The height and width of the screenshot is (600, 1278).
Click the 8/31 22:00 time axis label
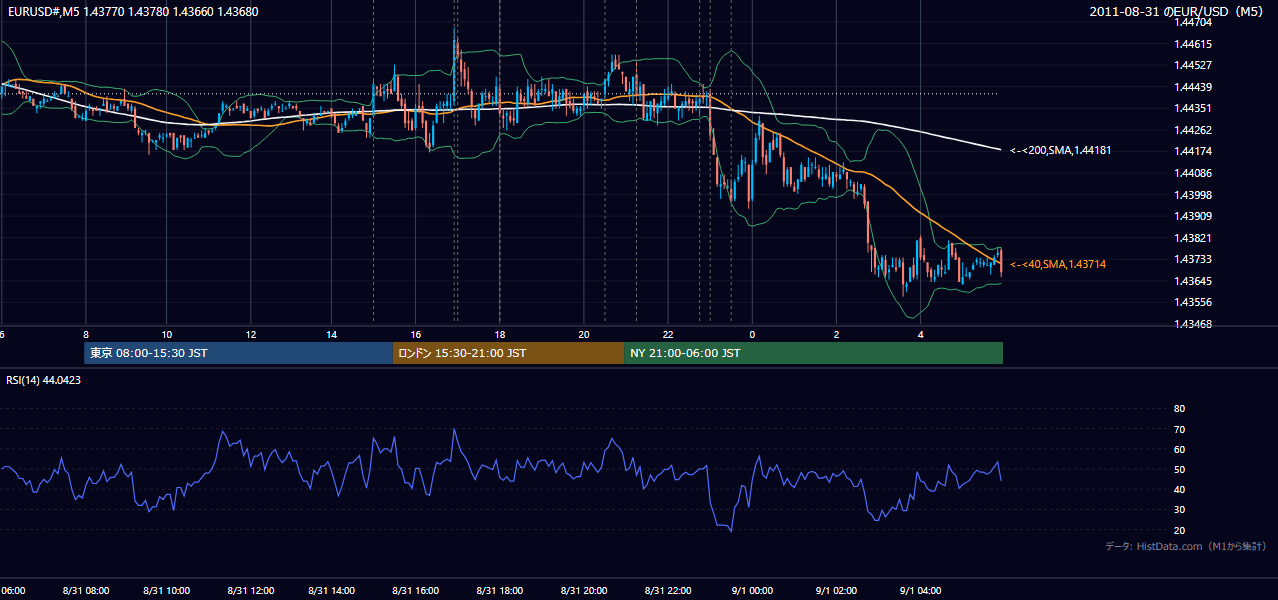click(x=669, y=590)
